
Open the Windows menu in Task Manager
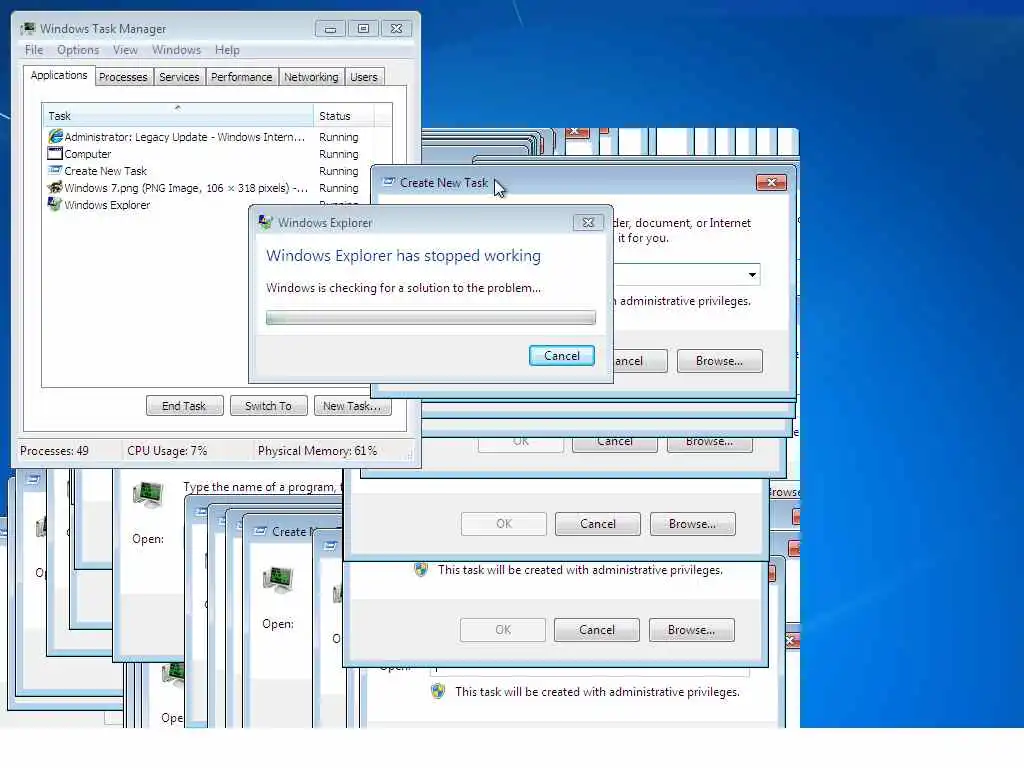click(176, 50)
